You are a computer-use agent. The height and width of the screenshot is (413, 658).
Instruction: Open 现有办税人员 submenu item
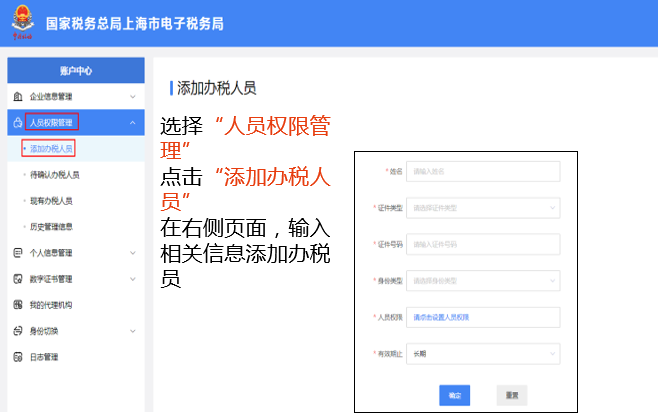[x=51, y=201]
